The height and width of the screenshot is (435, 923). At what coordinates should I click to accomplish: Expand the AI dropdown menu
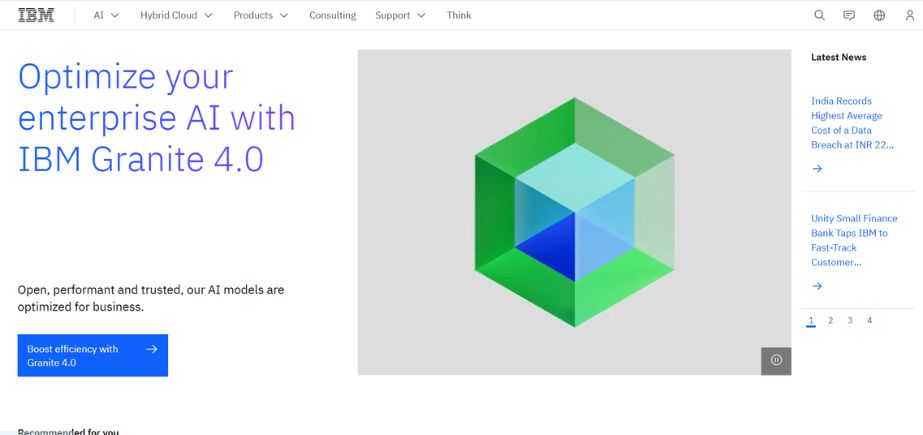[x=106, y=15]
